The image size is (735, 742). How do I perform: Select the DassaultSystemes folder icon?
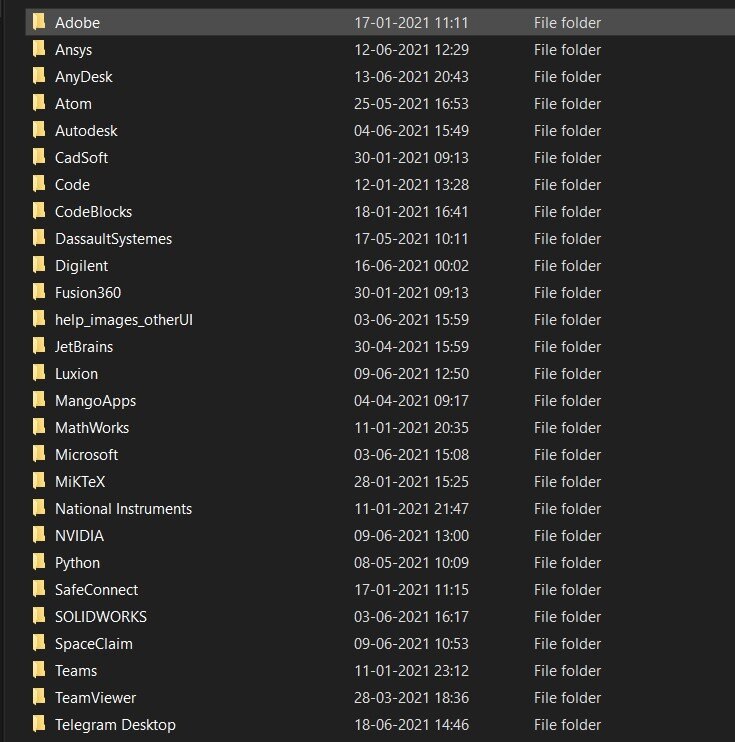[x=39, y=238]
